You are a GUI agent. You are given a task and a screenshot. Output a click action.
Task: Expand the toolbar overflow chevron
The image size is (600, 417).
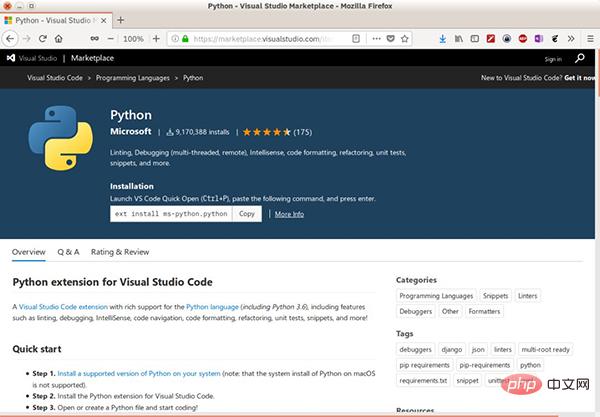click(x=571, y=39)
